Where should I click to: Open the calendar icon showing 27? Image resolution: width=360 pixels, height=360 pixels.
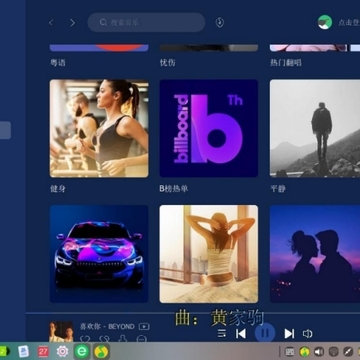click(x=43, y=351)
